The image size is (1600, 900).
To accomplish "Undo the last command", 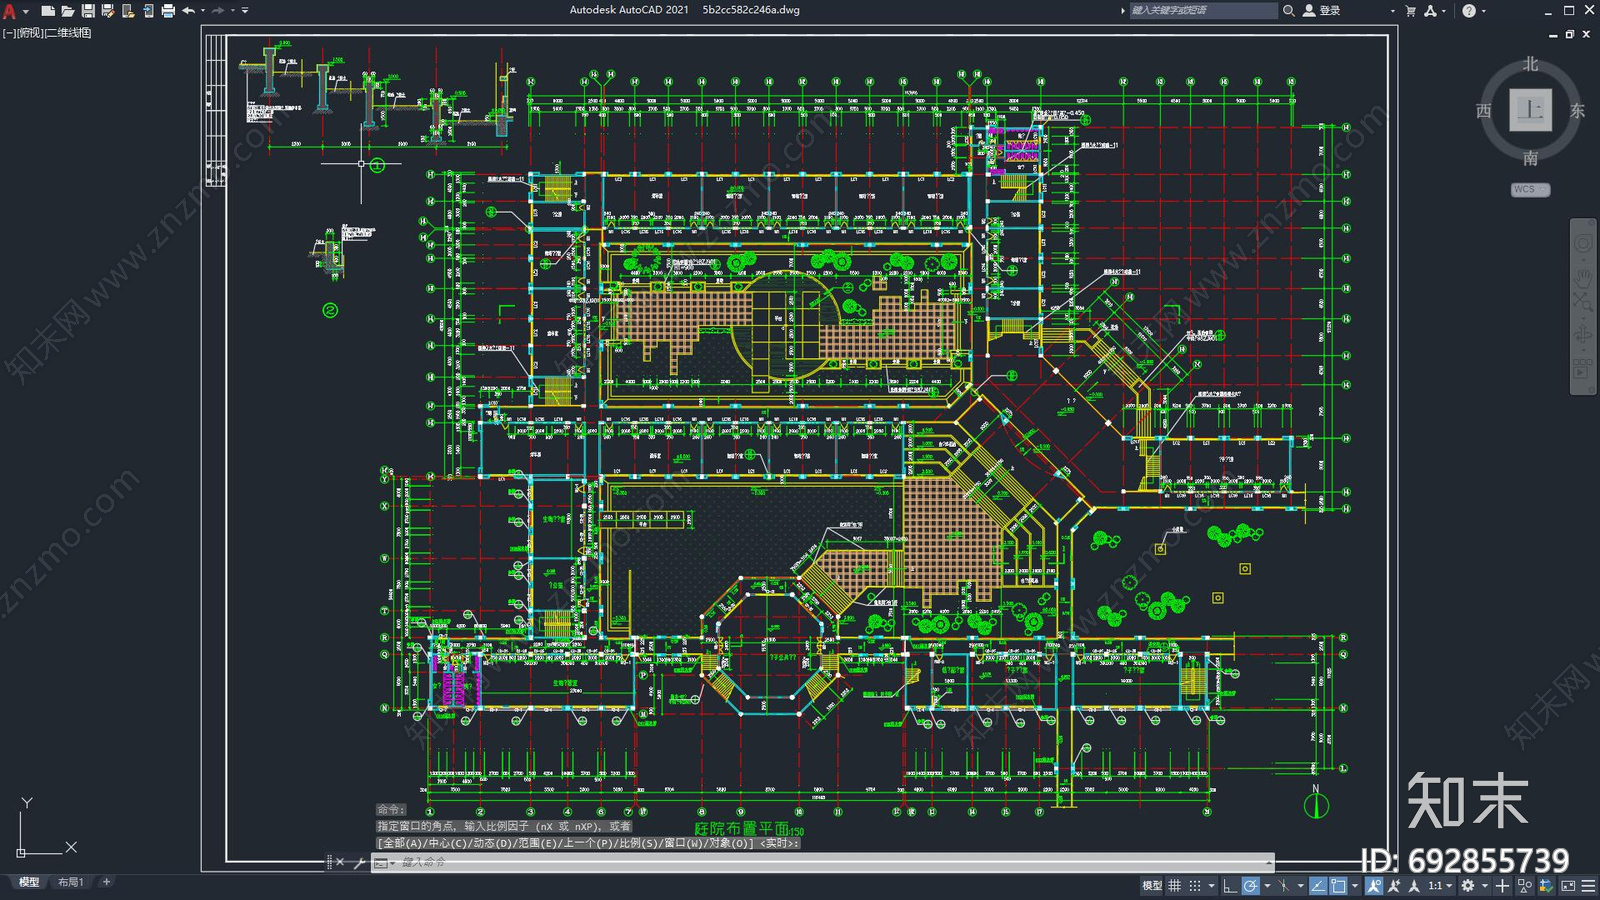I will click(189, 10).
